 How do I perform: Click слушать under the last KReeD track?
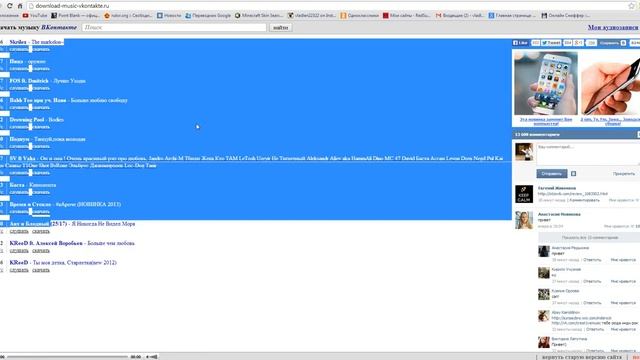[19, 270]
